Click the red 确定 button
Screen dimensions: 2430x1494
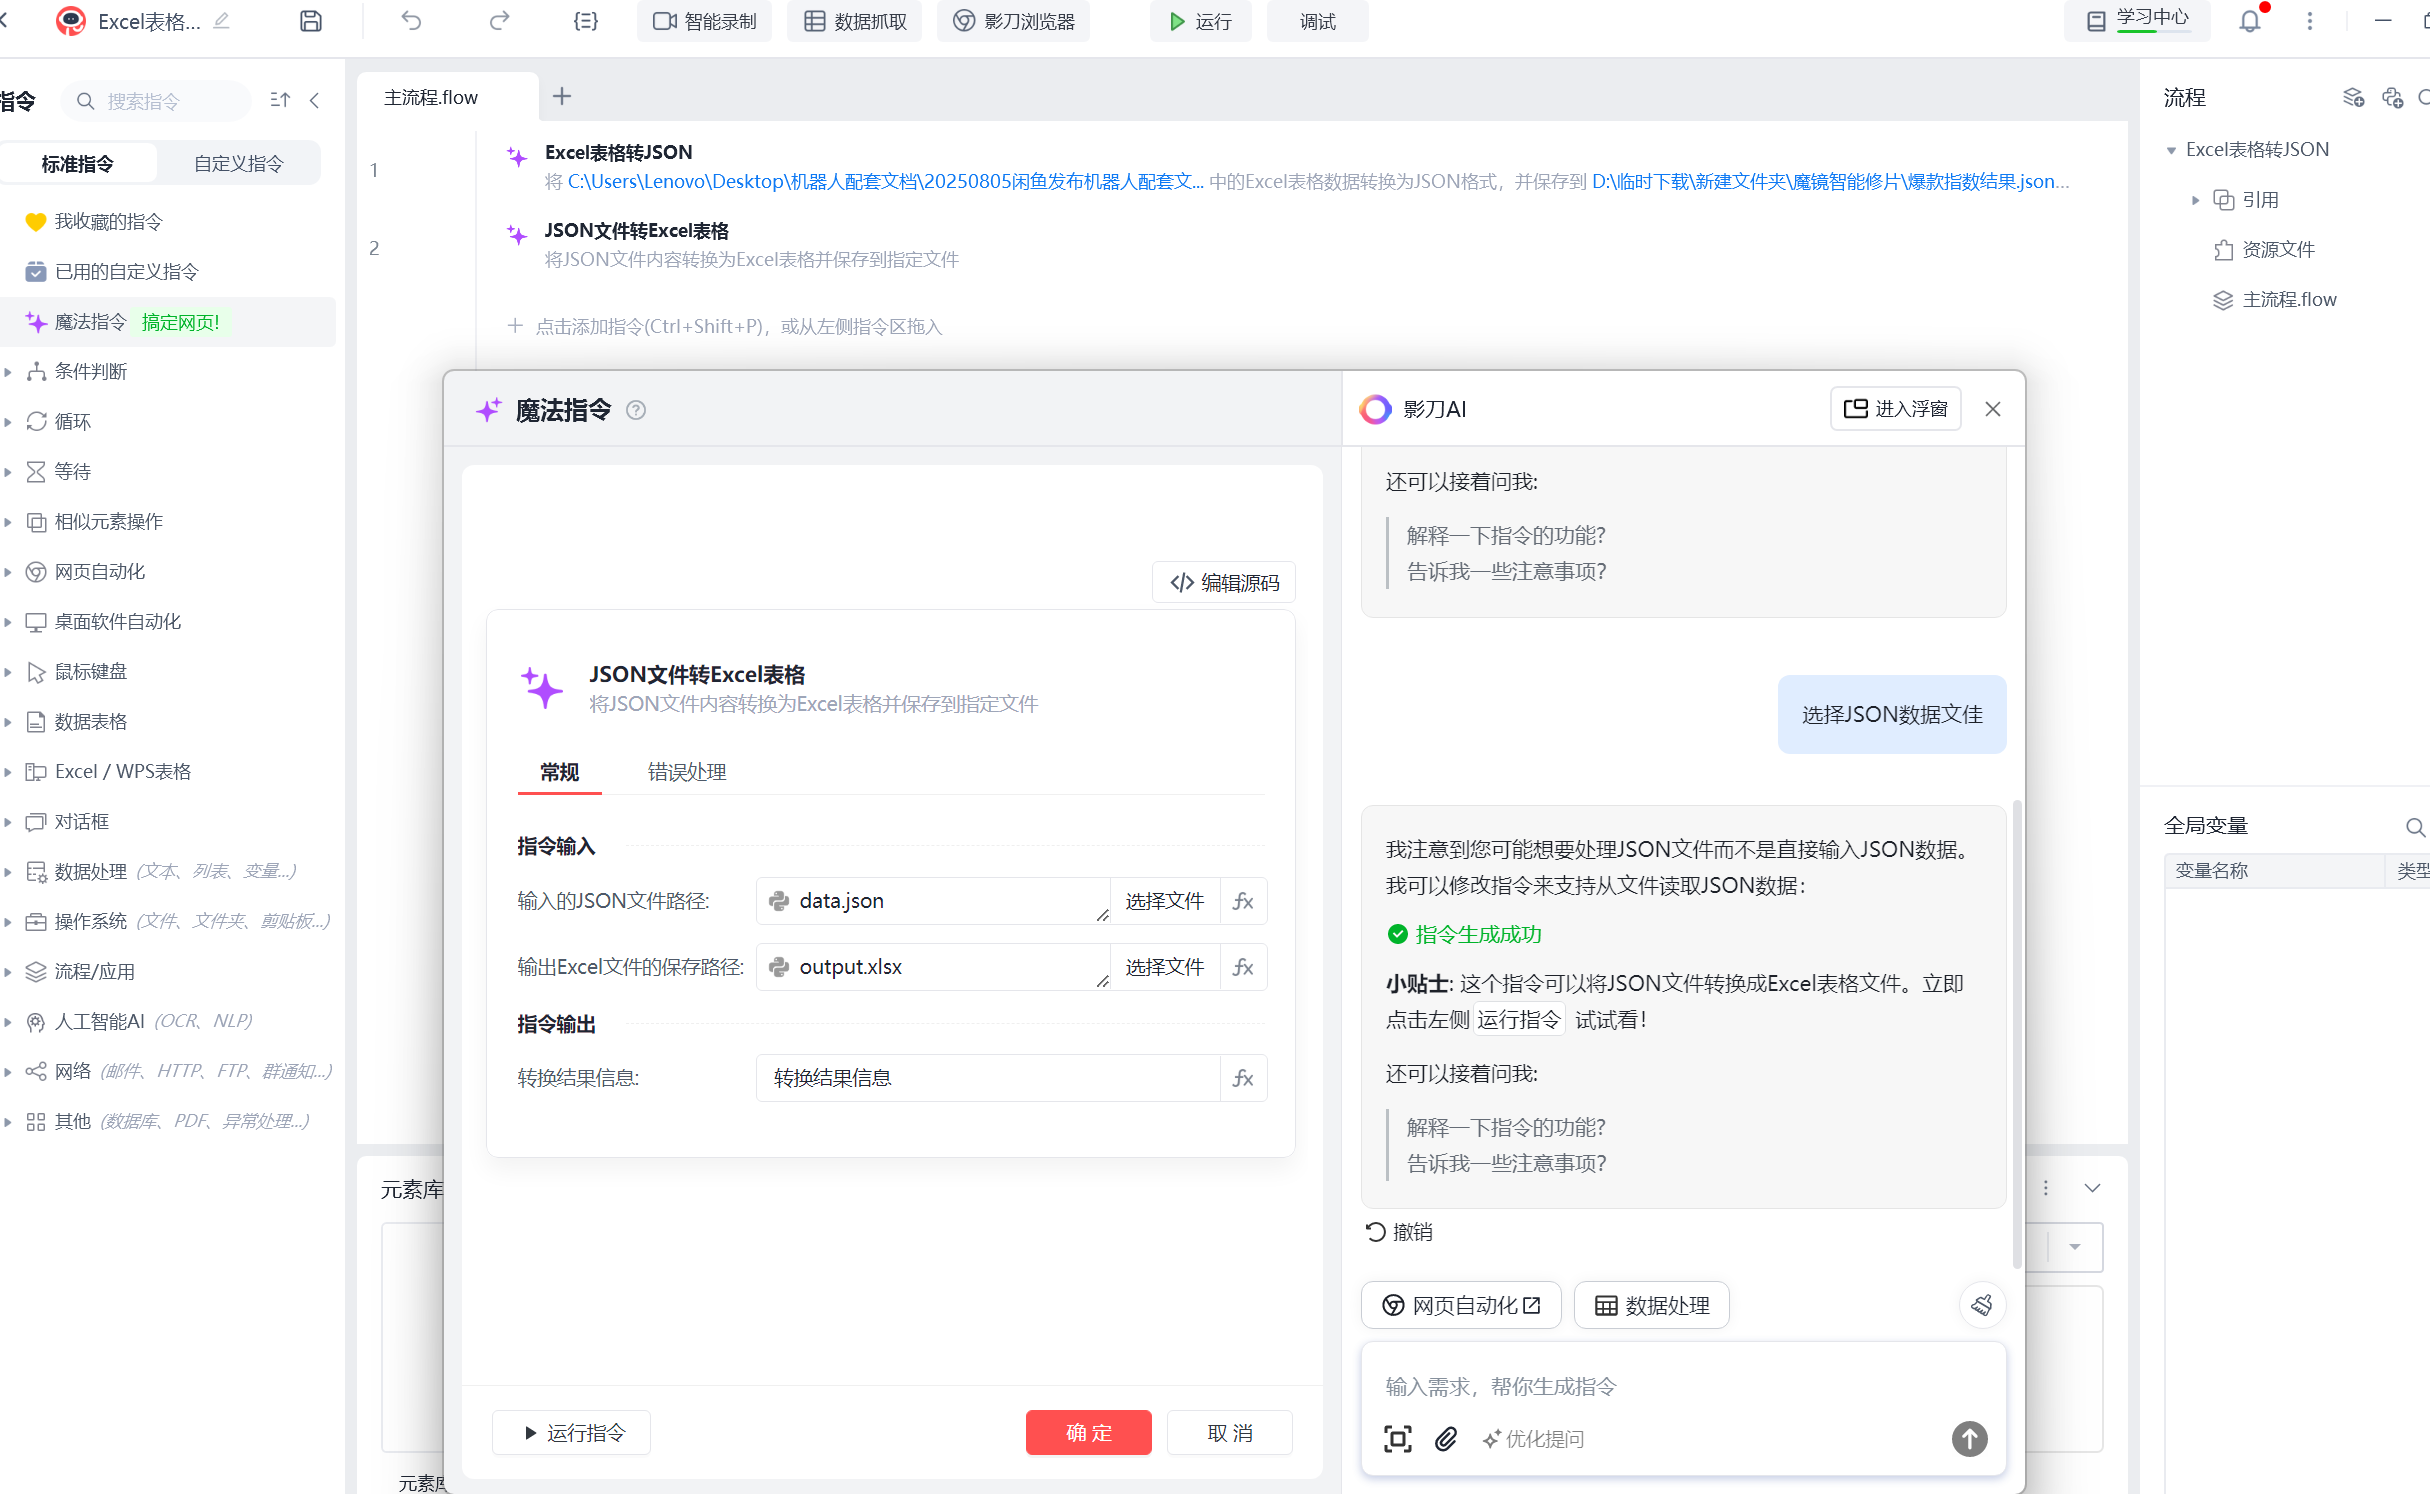point(1088,1433)
